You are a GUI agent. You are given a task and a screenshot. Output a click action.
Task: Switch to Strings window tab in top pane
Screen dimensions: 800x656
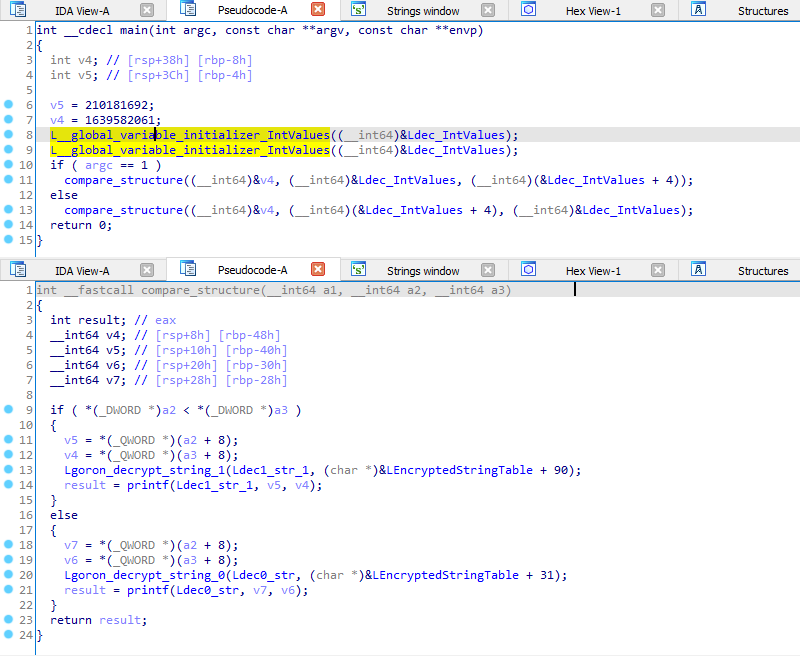[423, 11]
